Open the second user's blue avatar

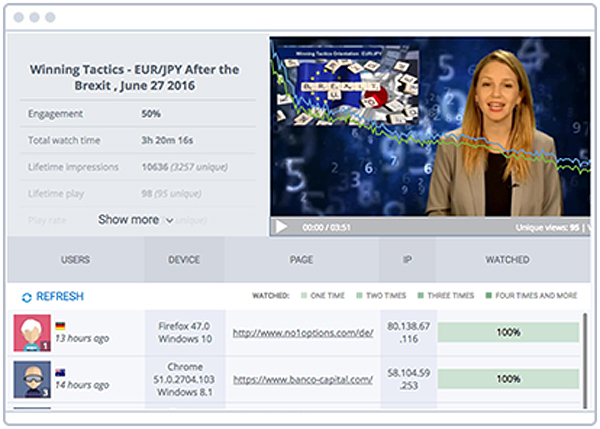point(32,379)
